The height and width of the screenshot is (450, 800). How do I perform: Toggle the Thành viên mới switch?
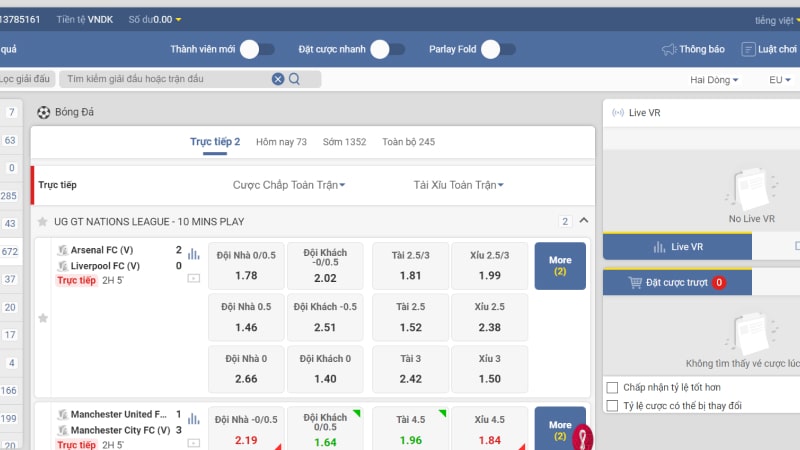click(257, 49)
